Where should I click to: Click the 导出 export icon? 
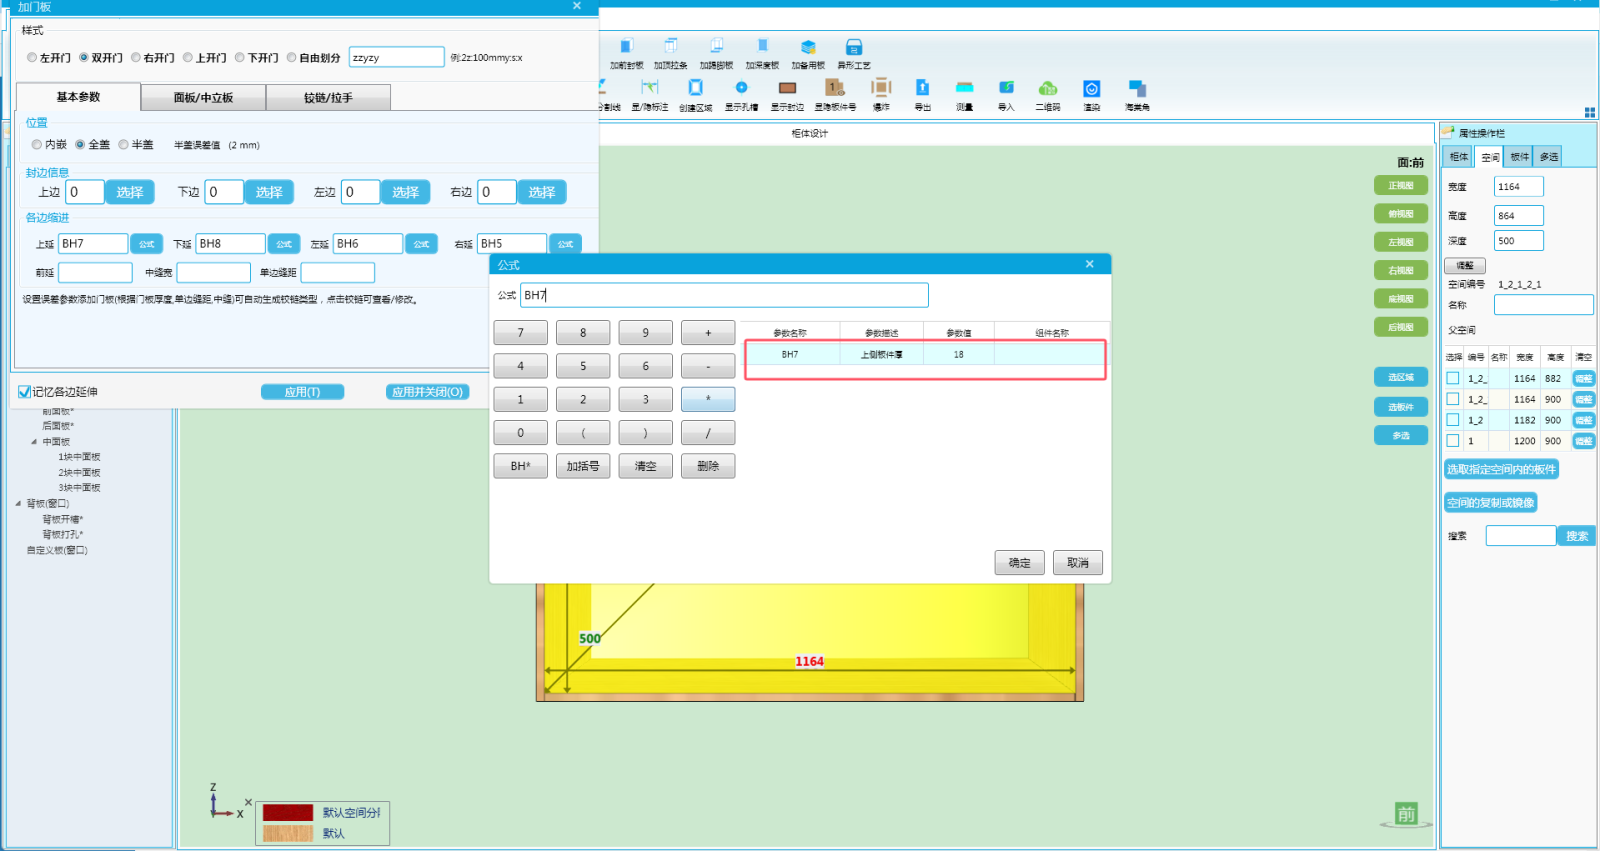pyautogui.click(x=923, y=96)
